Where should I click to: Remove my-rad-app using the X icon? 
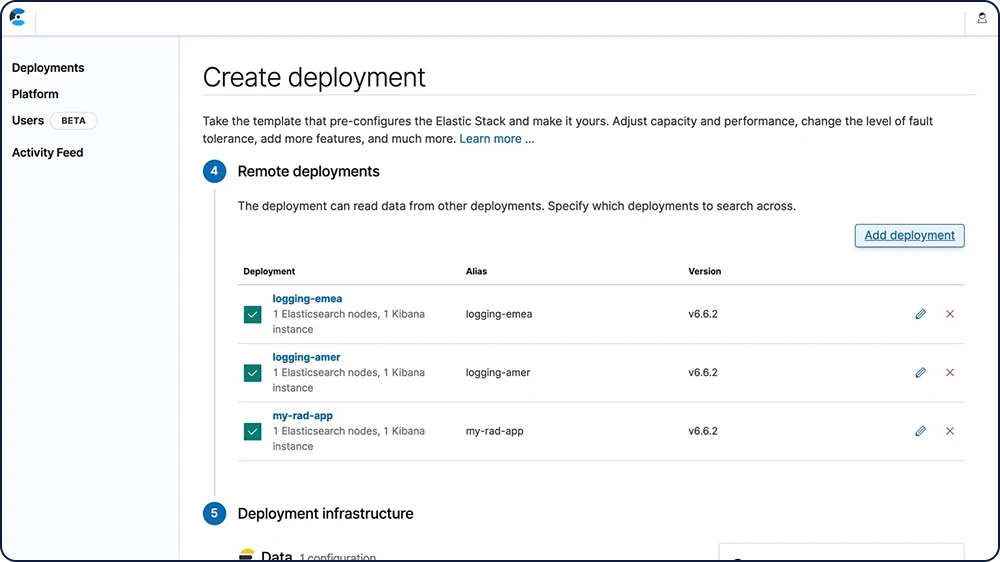tap(950, 431)
